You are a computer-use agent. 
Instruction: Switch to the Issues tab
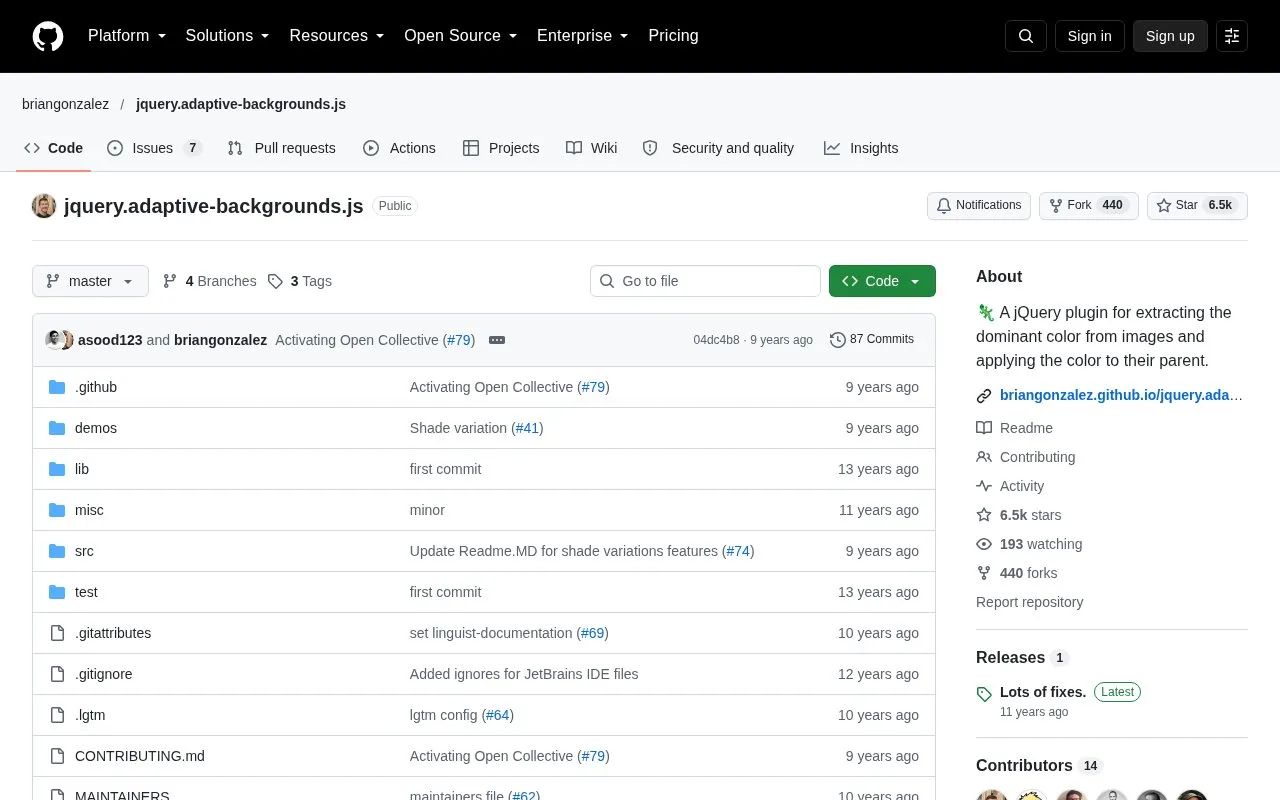coord(154,148)
